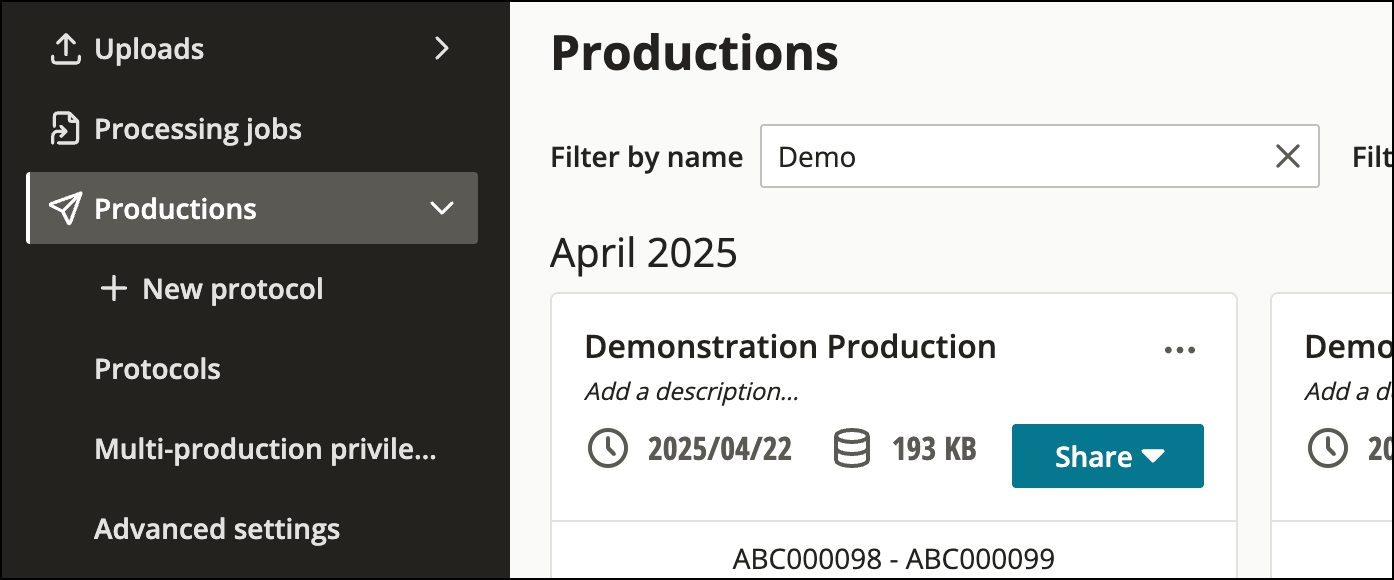Expand the Uploads section chevron
This screenshot has width=1394, height=580.
[442, 48]
